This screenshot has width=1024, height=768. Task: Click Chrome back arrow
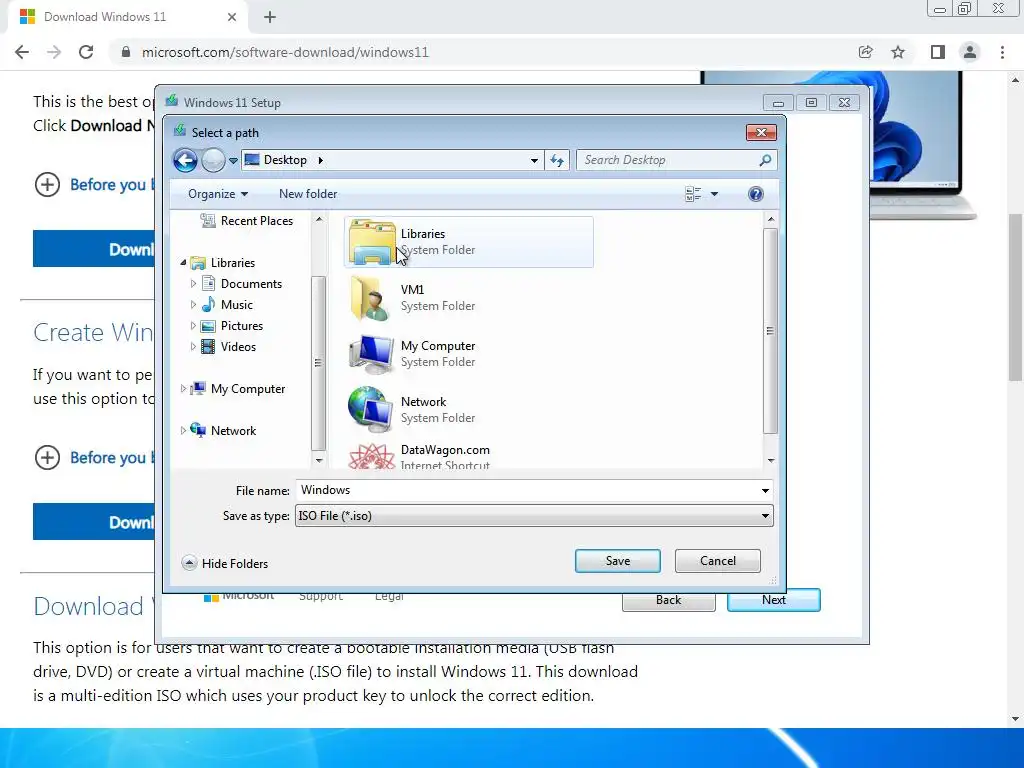pos(22,52)
